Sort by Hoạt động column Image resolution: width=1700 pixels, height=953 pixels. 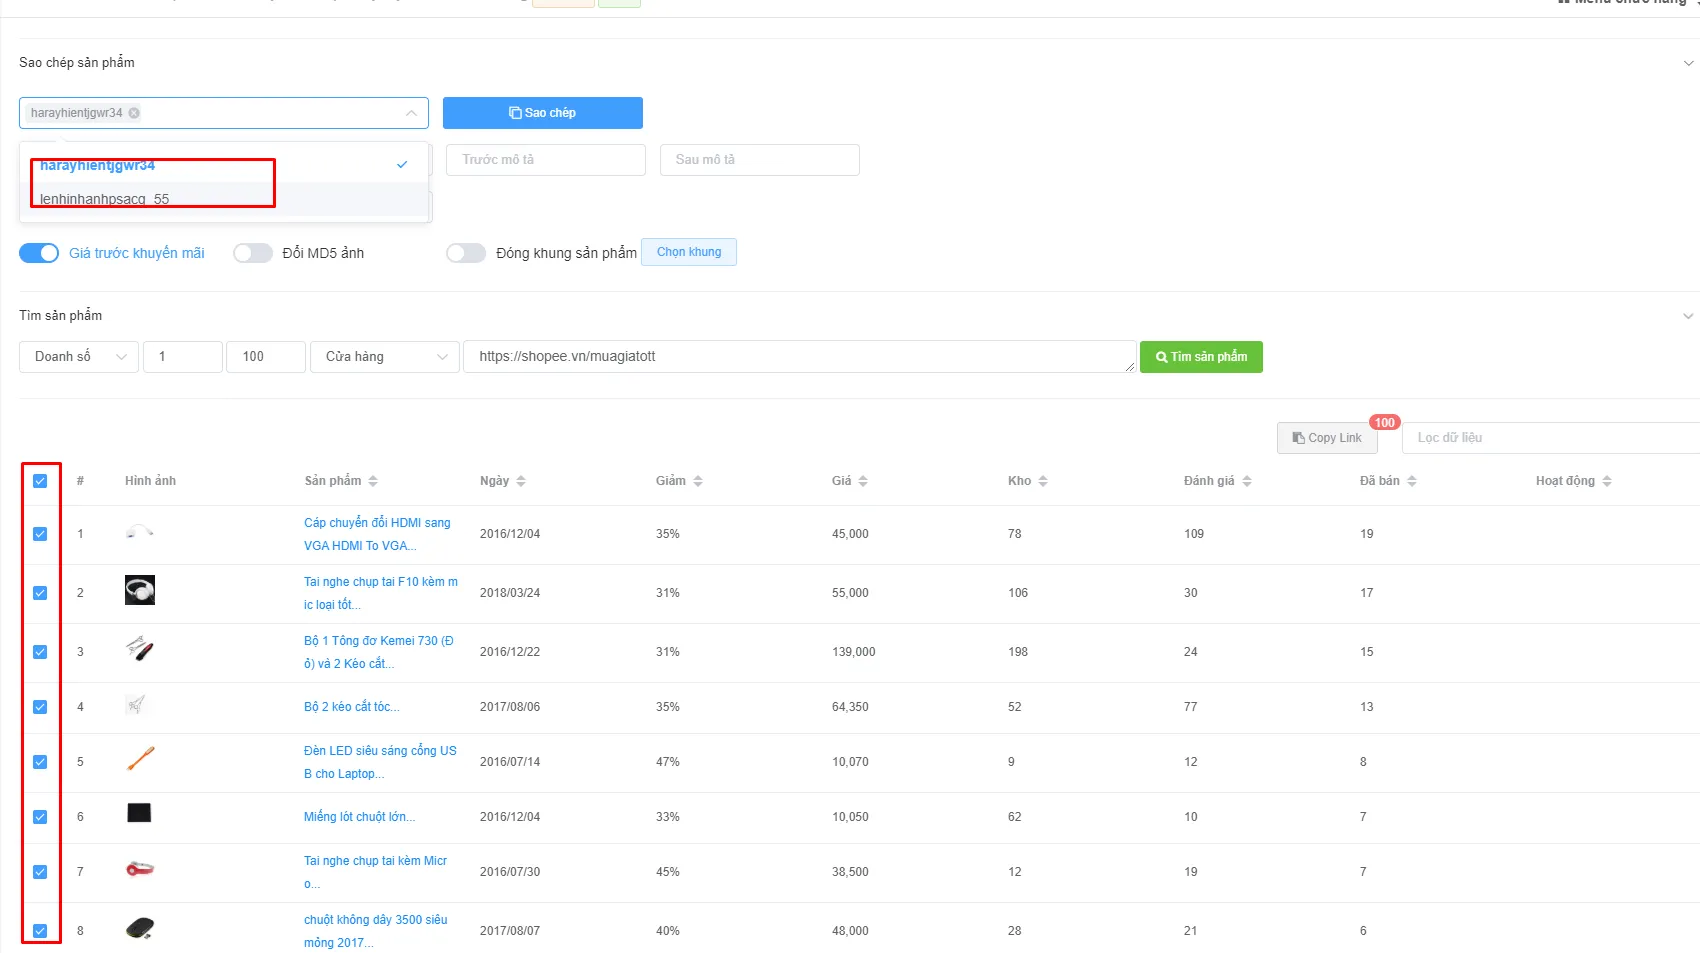(1607, 481)
